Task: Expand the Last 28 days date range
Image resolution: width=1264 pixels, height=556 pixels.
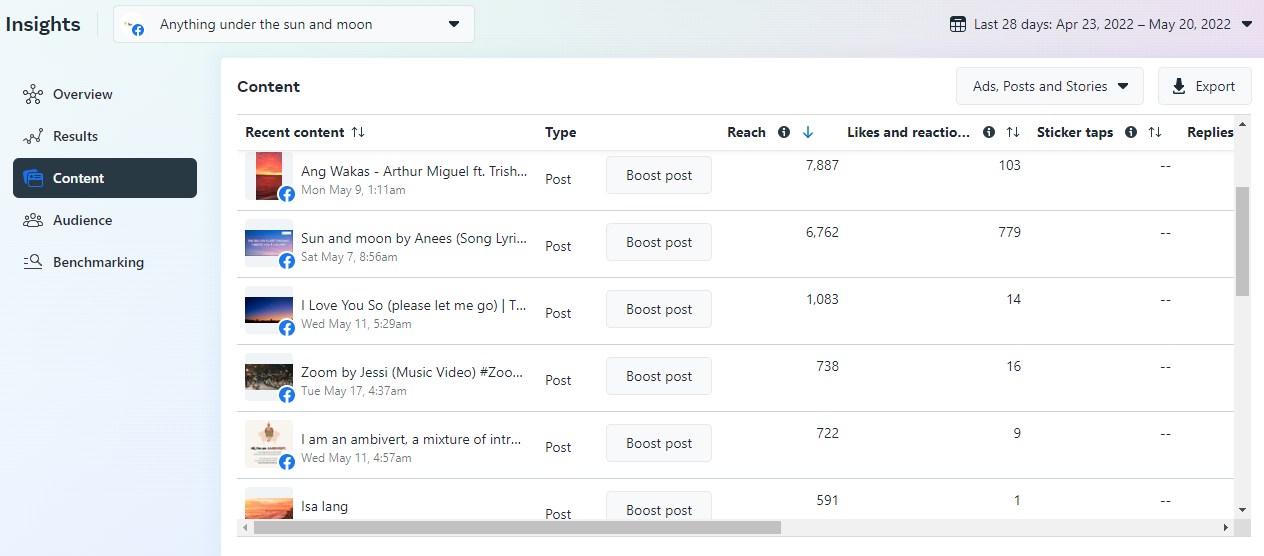Action: pos(1246,24)
